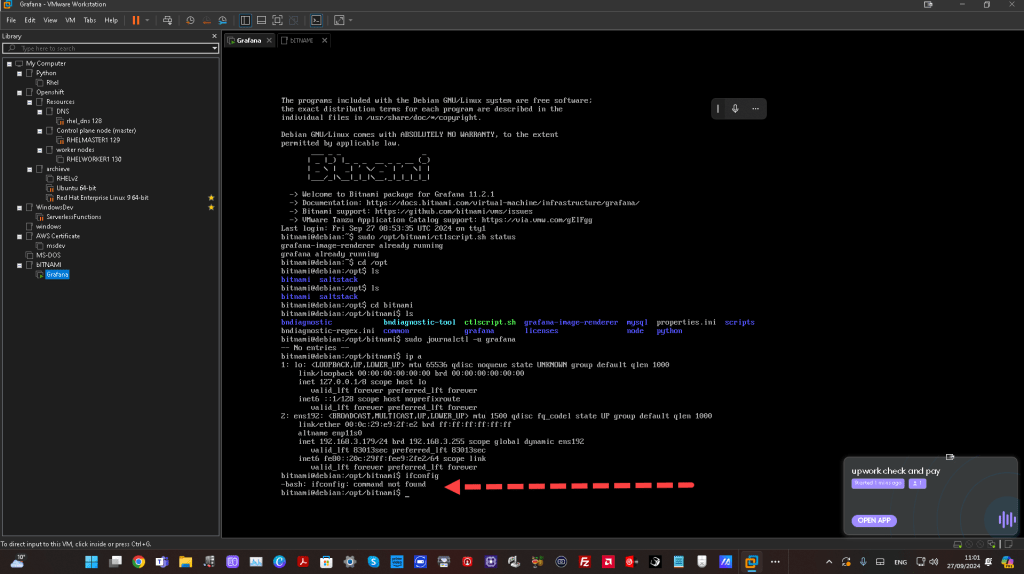Collapse the My Computer tree node

(x=9, y=64)
